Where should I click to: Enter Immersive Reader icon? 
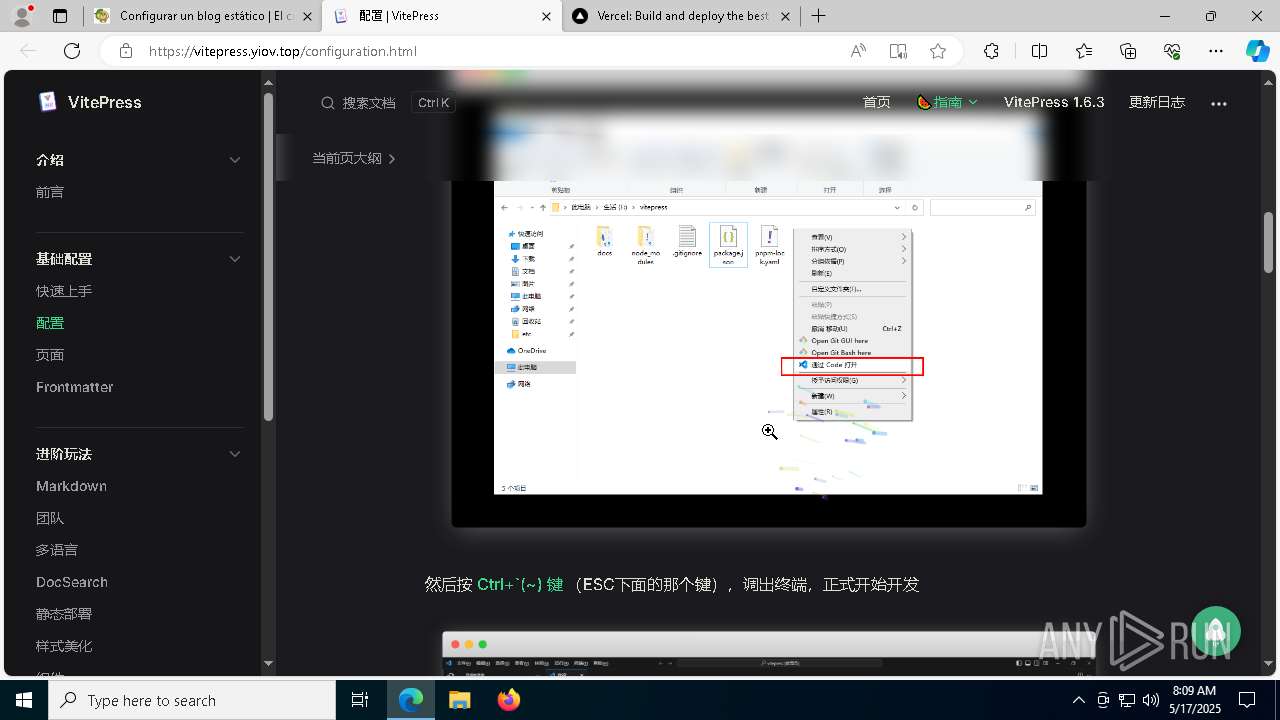[898, 51]
